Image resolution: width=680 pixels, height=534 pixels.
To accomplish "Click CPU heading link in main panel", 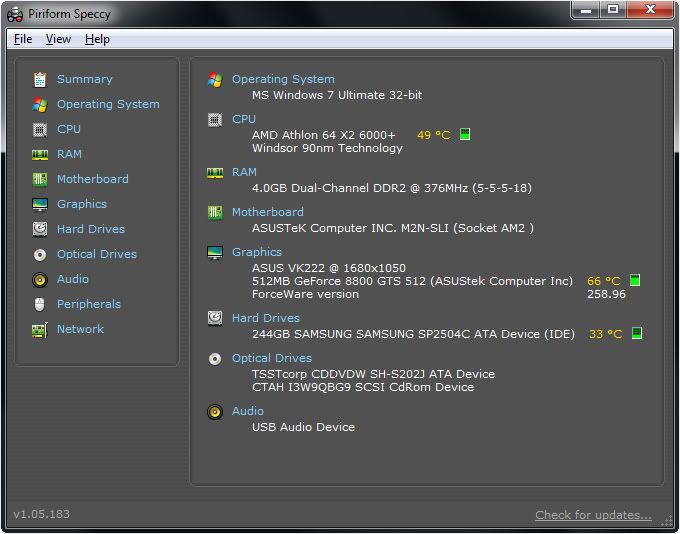I will 244,119.
